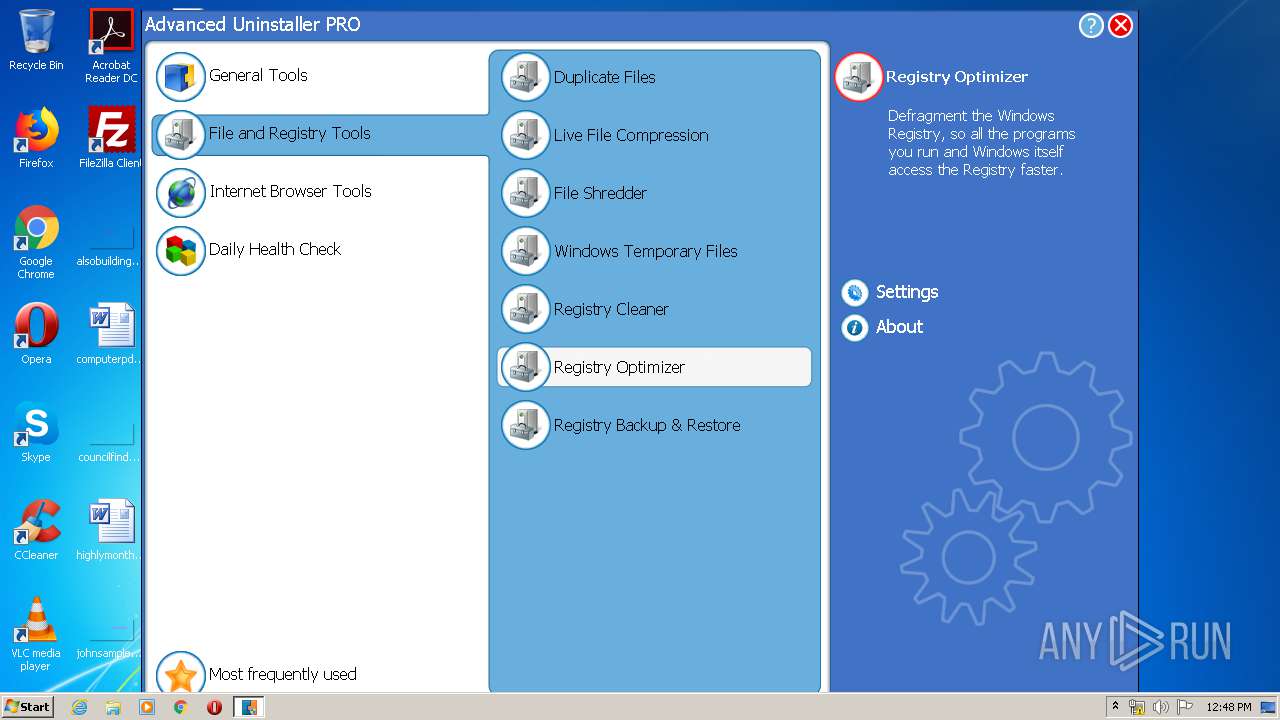Screen dimensions: 1280x720
Task: Click the Live File Compression icon
Action: pyautogui.click(x=525, y=135)
